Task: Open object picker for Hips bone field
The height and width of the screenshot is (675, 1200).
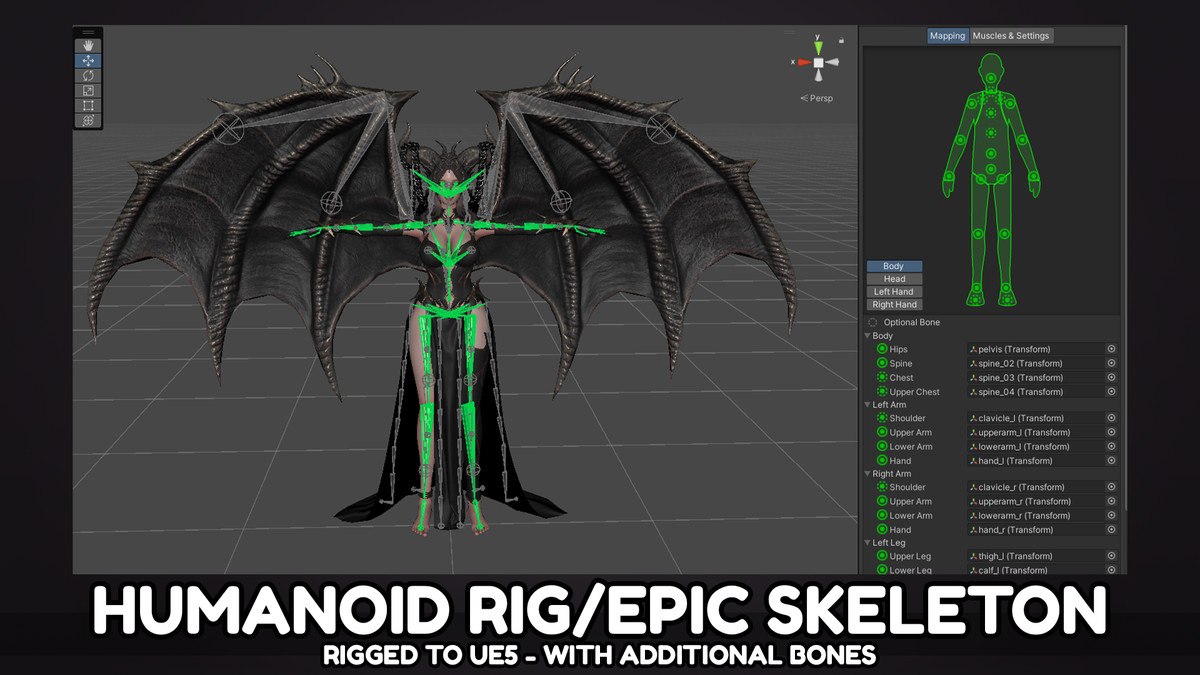Action: click(1111, 349)
